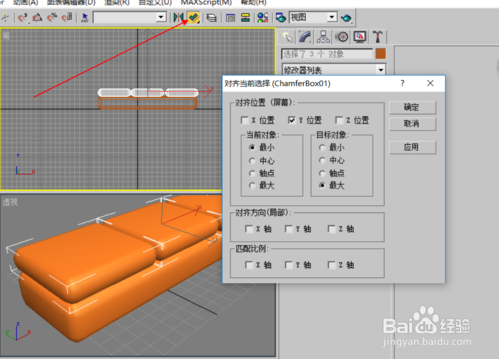
Task: Open the orange object color swatch
Action: pos(381,54)
